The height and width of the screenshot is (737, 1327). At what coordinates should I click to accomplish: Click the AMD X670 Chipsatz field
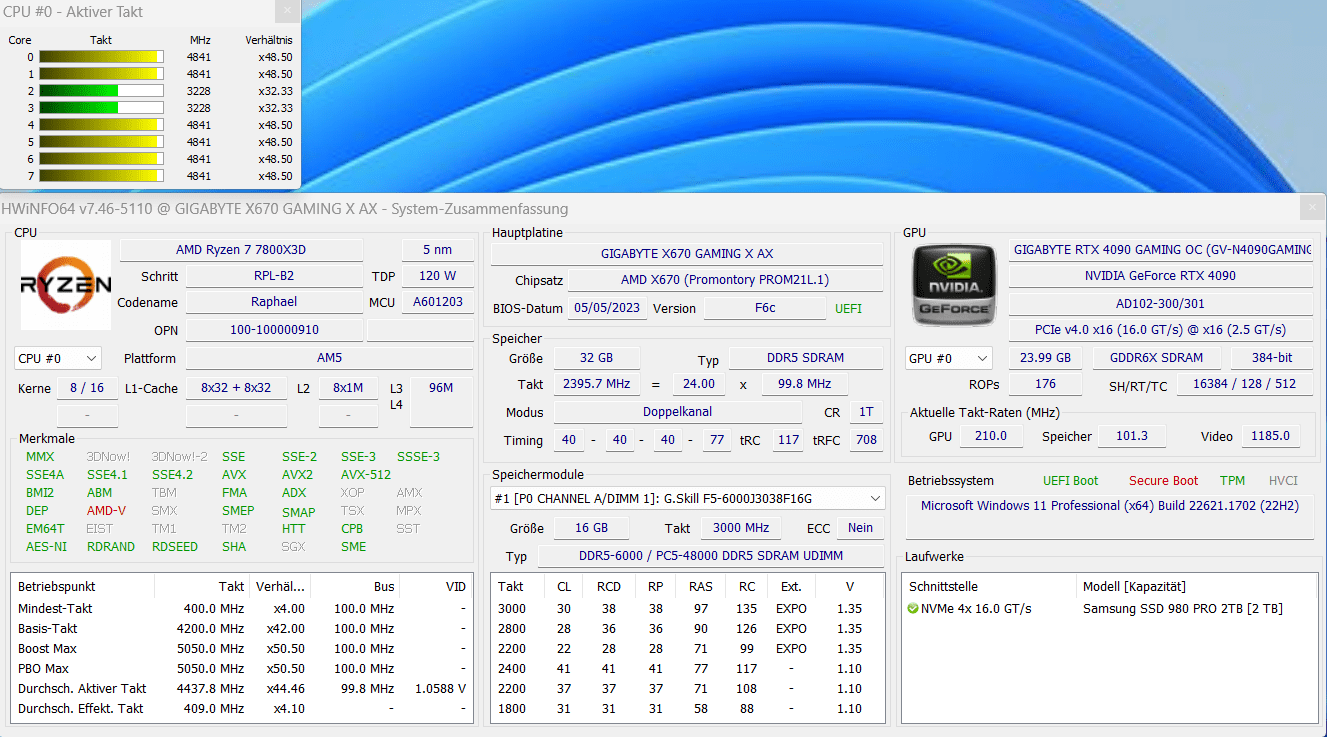[x=725, y=281]
